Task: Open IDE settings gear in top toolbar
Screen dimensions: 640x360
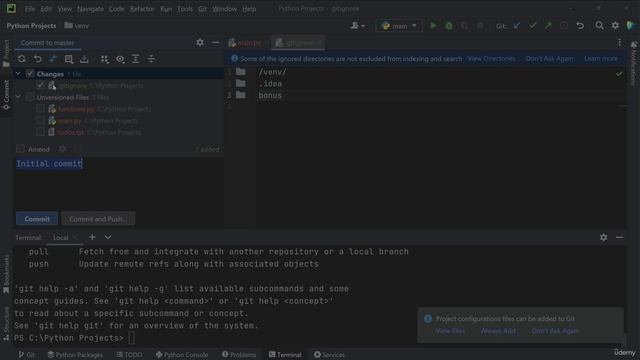Action: pyautogui.click(x=615, y=26)
